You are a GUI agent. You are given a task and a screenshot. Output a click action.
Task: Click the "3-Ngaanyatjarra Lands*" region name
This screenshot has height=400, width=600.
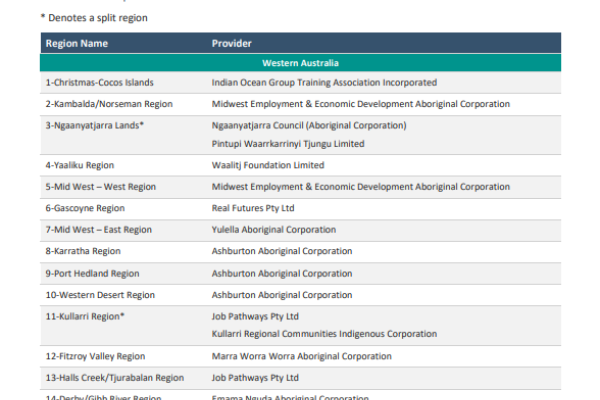pyautogui.click(x=95, y=126)
